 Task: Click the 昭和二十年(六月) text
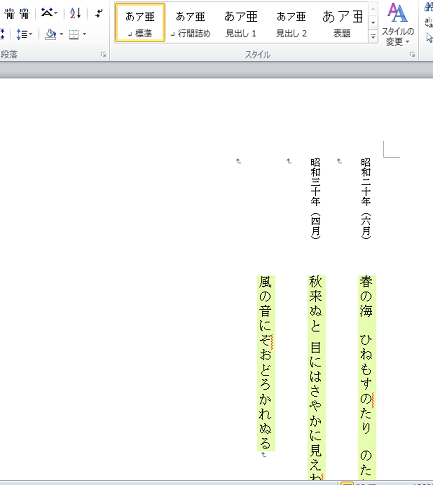(x=366, y=198)
